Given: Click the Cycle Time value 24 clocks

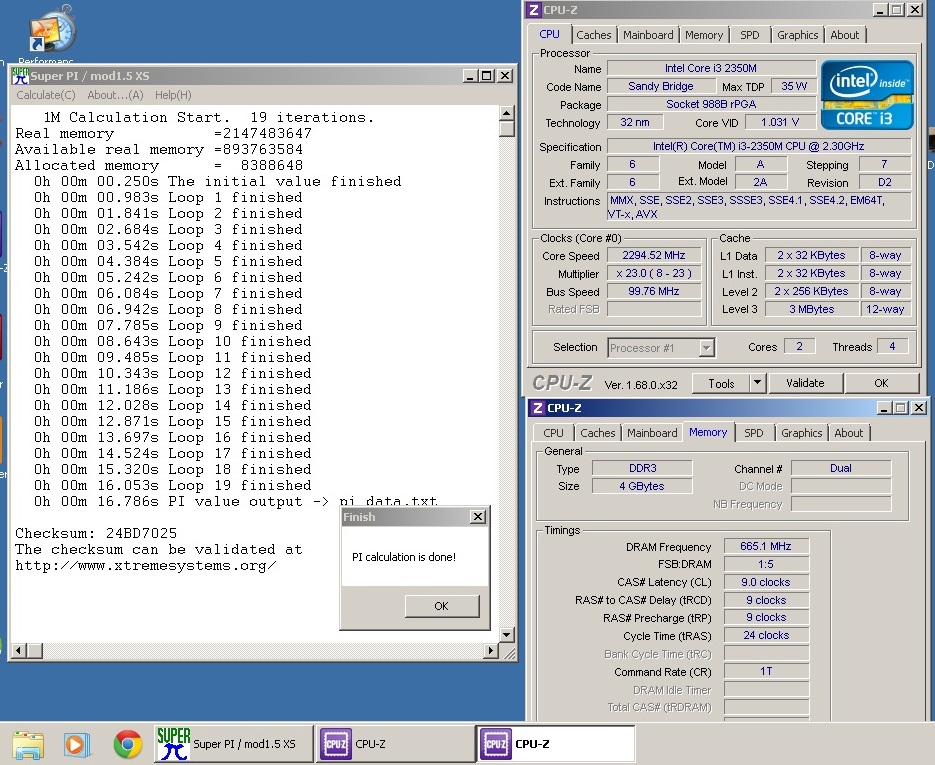Looking at the screenshot, I should (766, 636).
